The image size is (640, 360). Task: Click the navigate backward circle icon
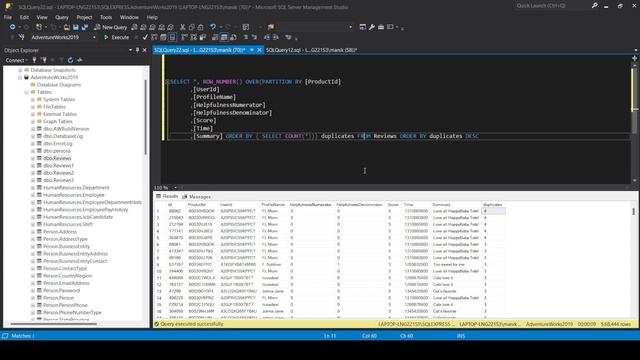click(x=13, y=27)
